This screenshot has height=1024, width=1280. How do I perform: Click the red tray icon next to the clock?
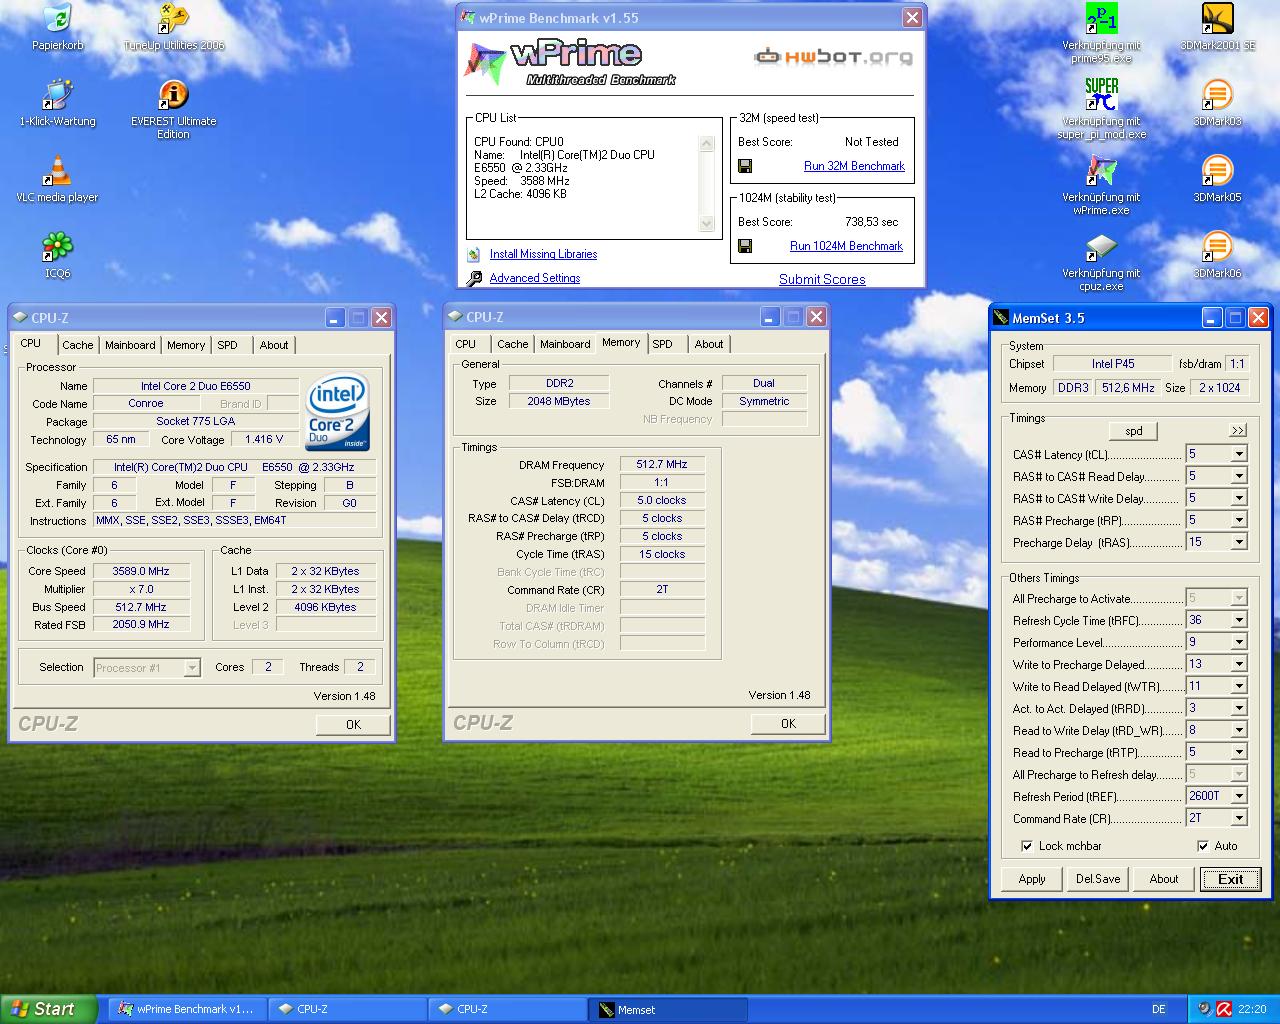1224,1009
